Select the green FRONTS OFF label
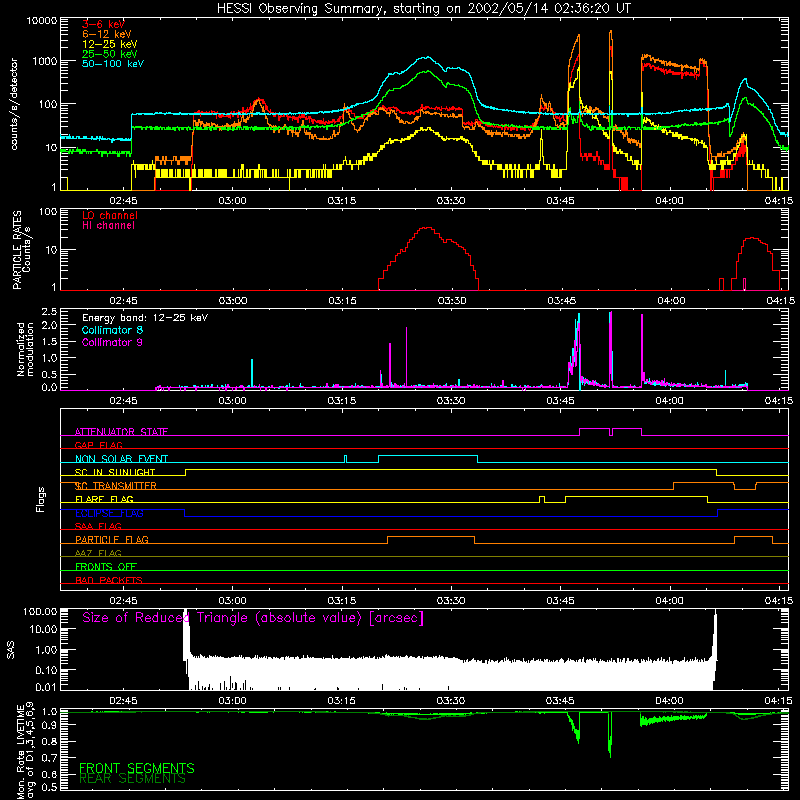800x800 pixels. (x=106, y=566)
